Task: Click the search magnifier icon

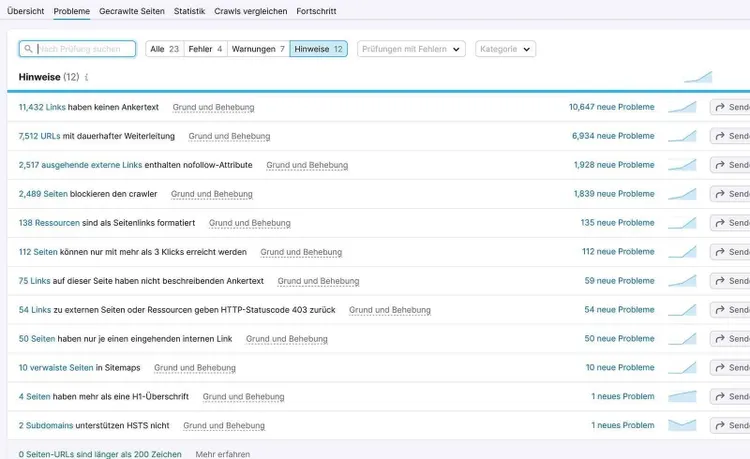Action: (x=28, y=49)
